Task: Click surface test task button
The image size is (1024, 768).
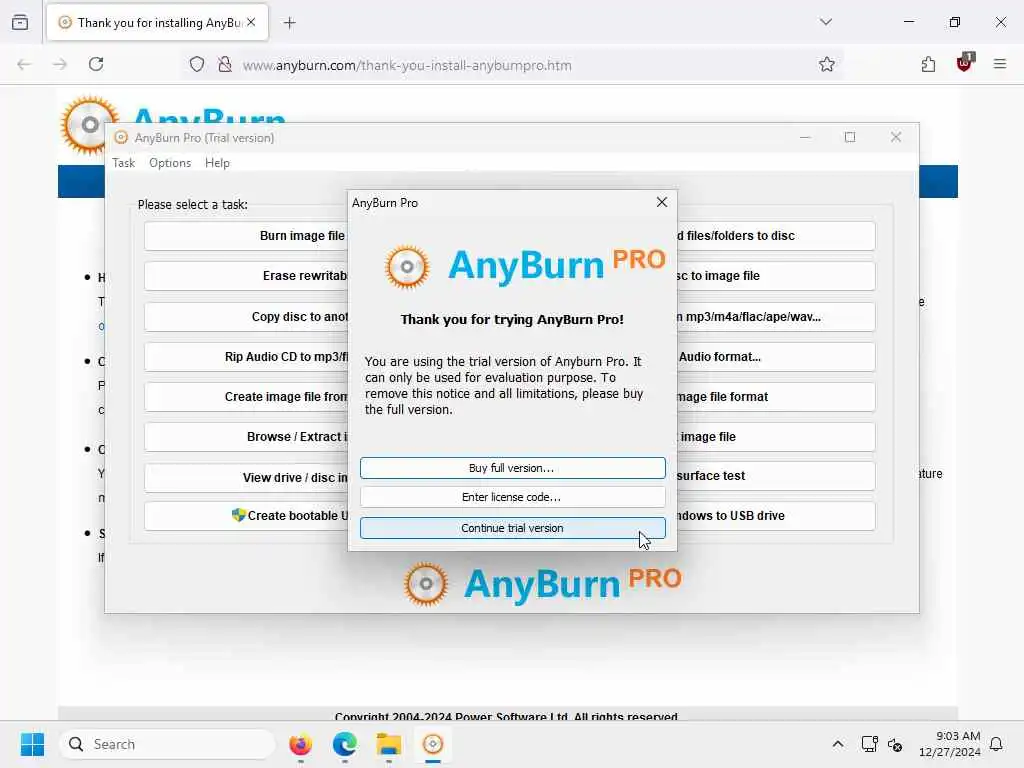Action: tap(776, 475)
